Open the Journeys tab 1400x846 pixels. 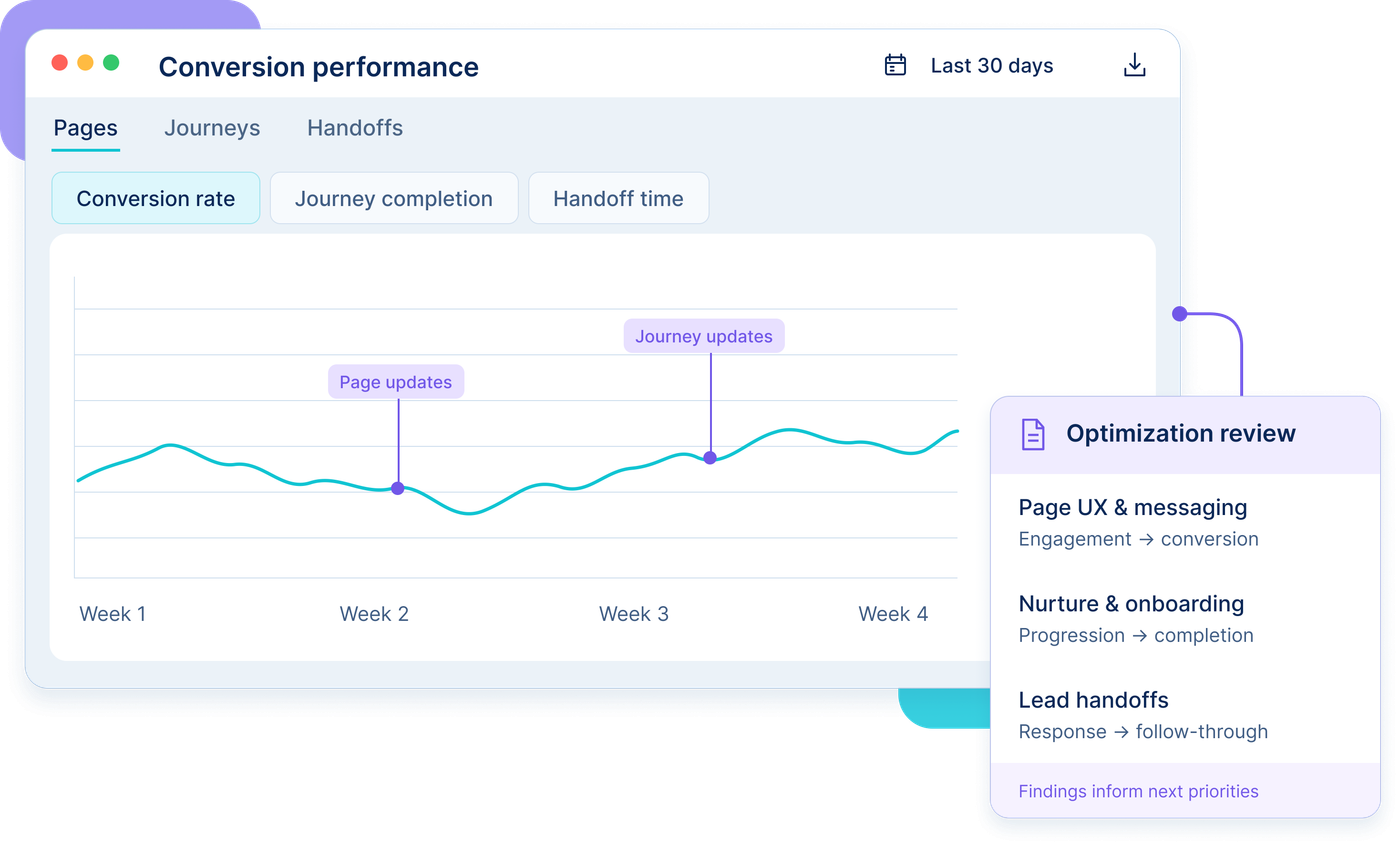pos(212,128)
